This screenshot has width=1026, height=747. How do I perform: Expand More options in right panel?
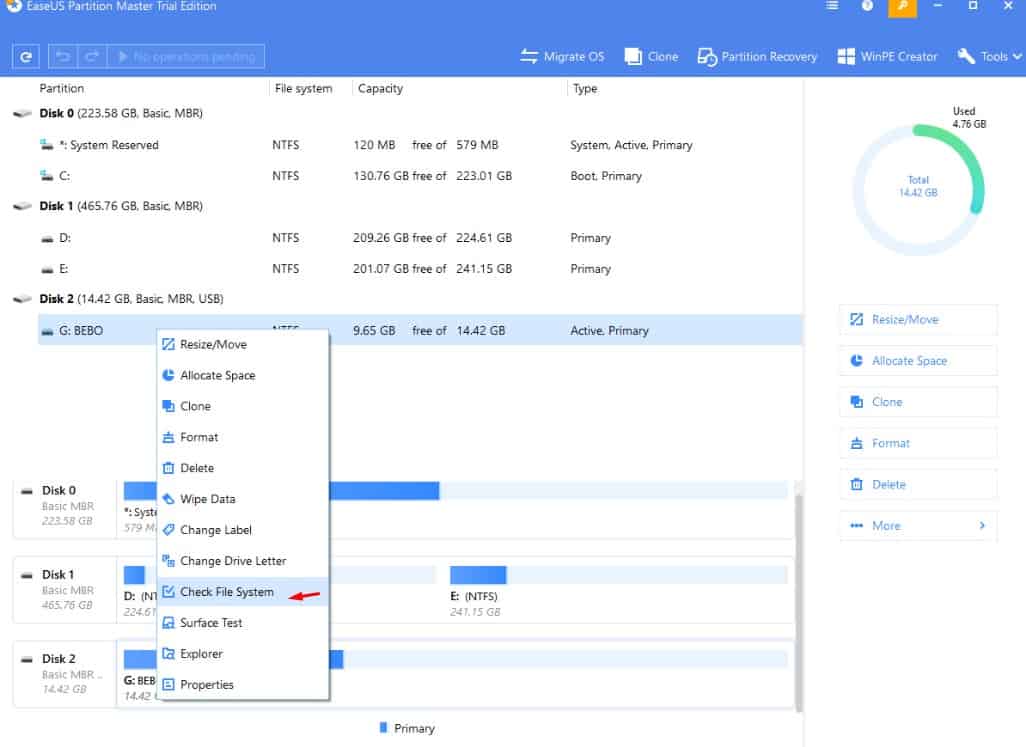click(x=918, y=526)
